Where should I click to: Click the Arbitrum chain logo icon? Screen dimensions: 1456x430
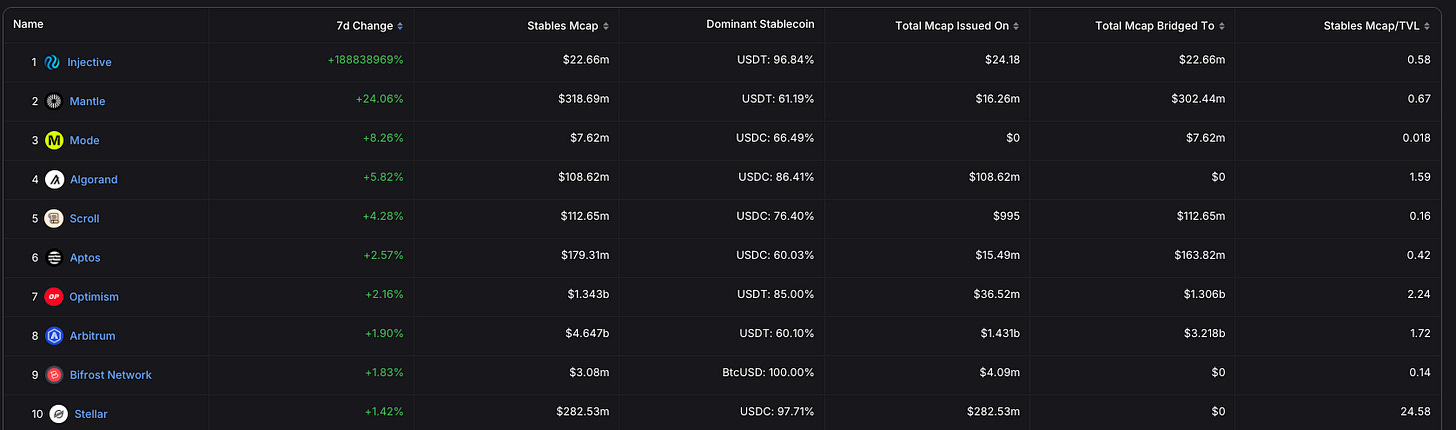click(x=54, y=335)
